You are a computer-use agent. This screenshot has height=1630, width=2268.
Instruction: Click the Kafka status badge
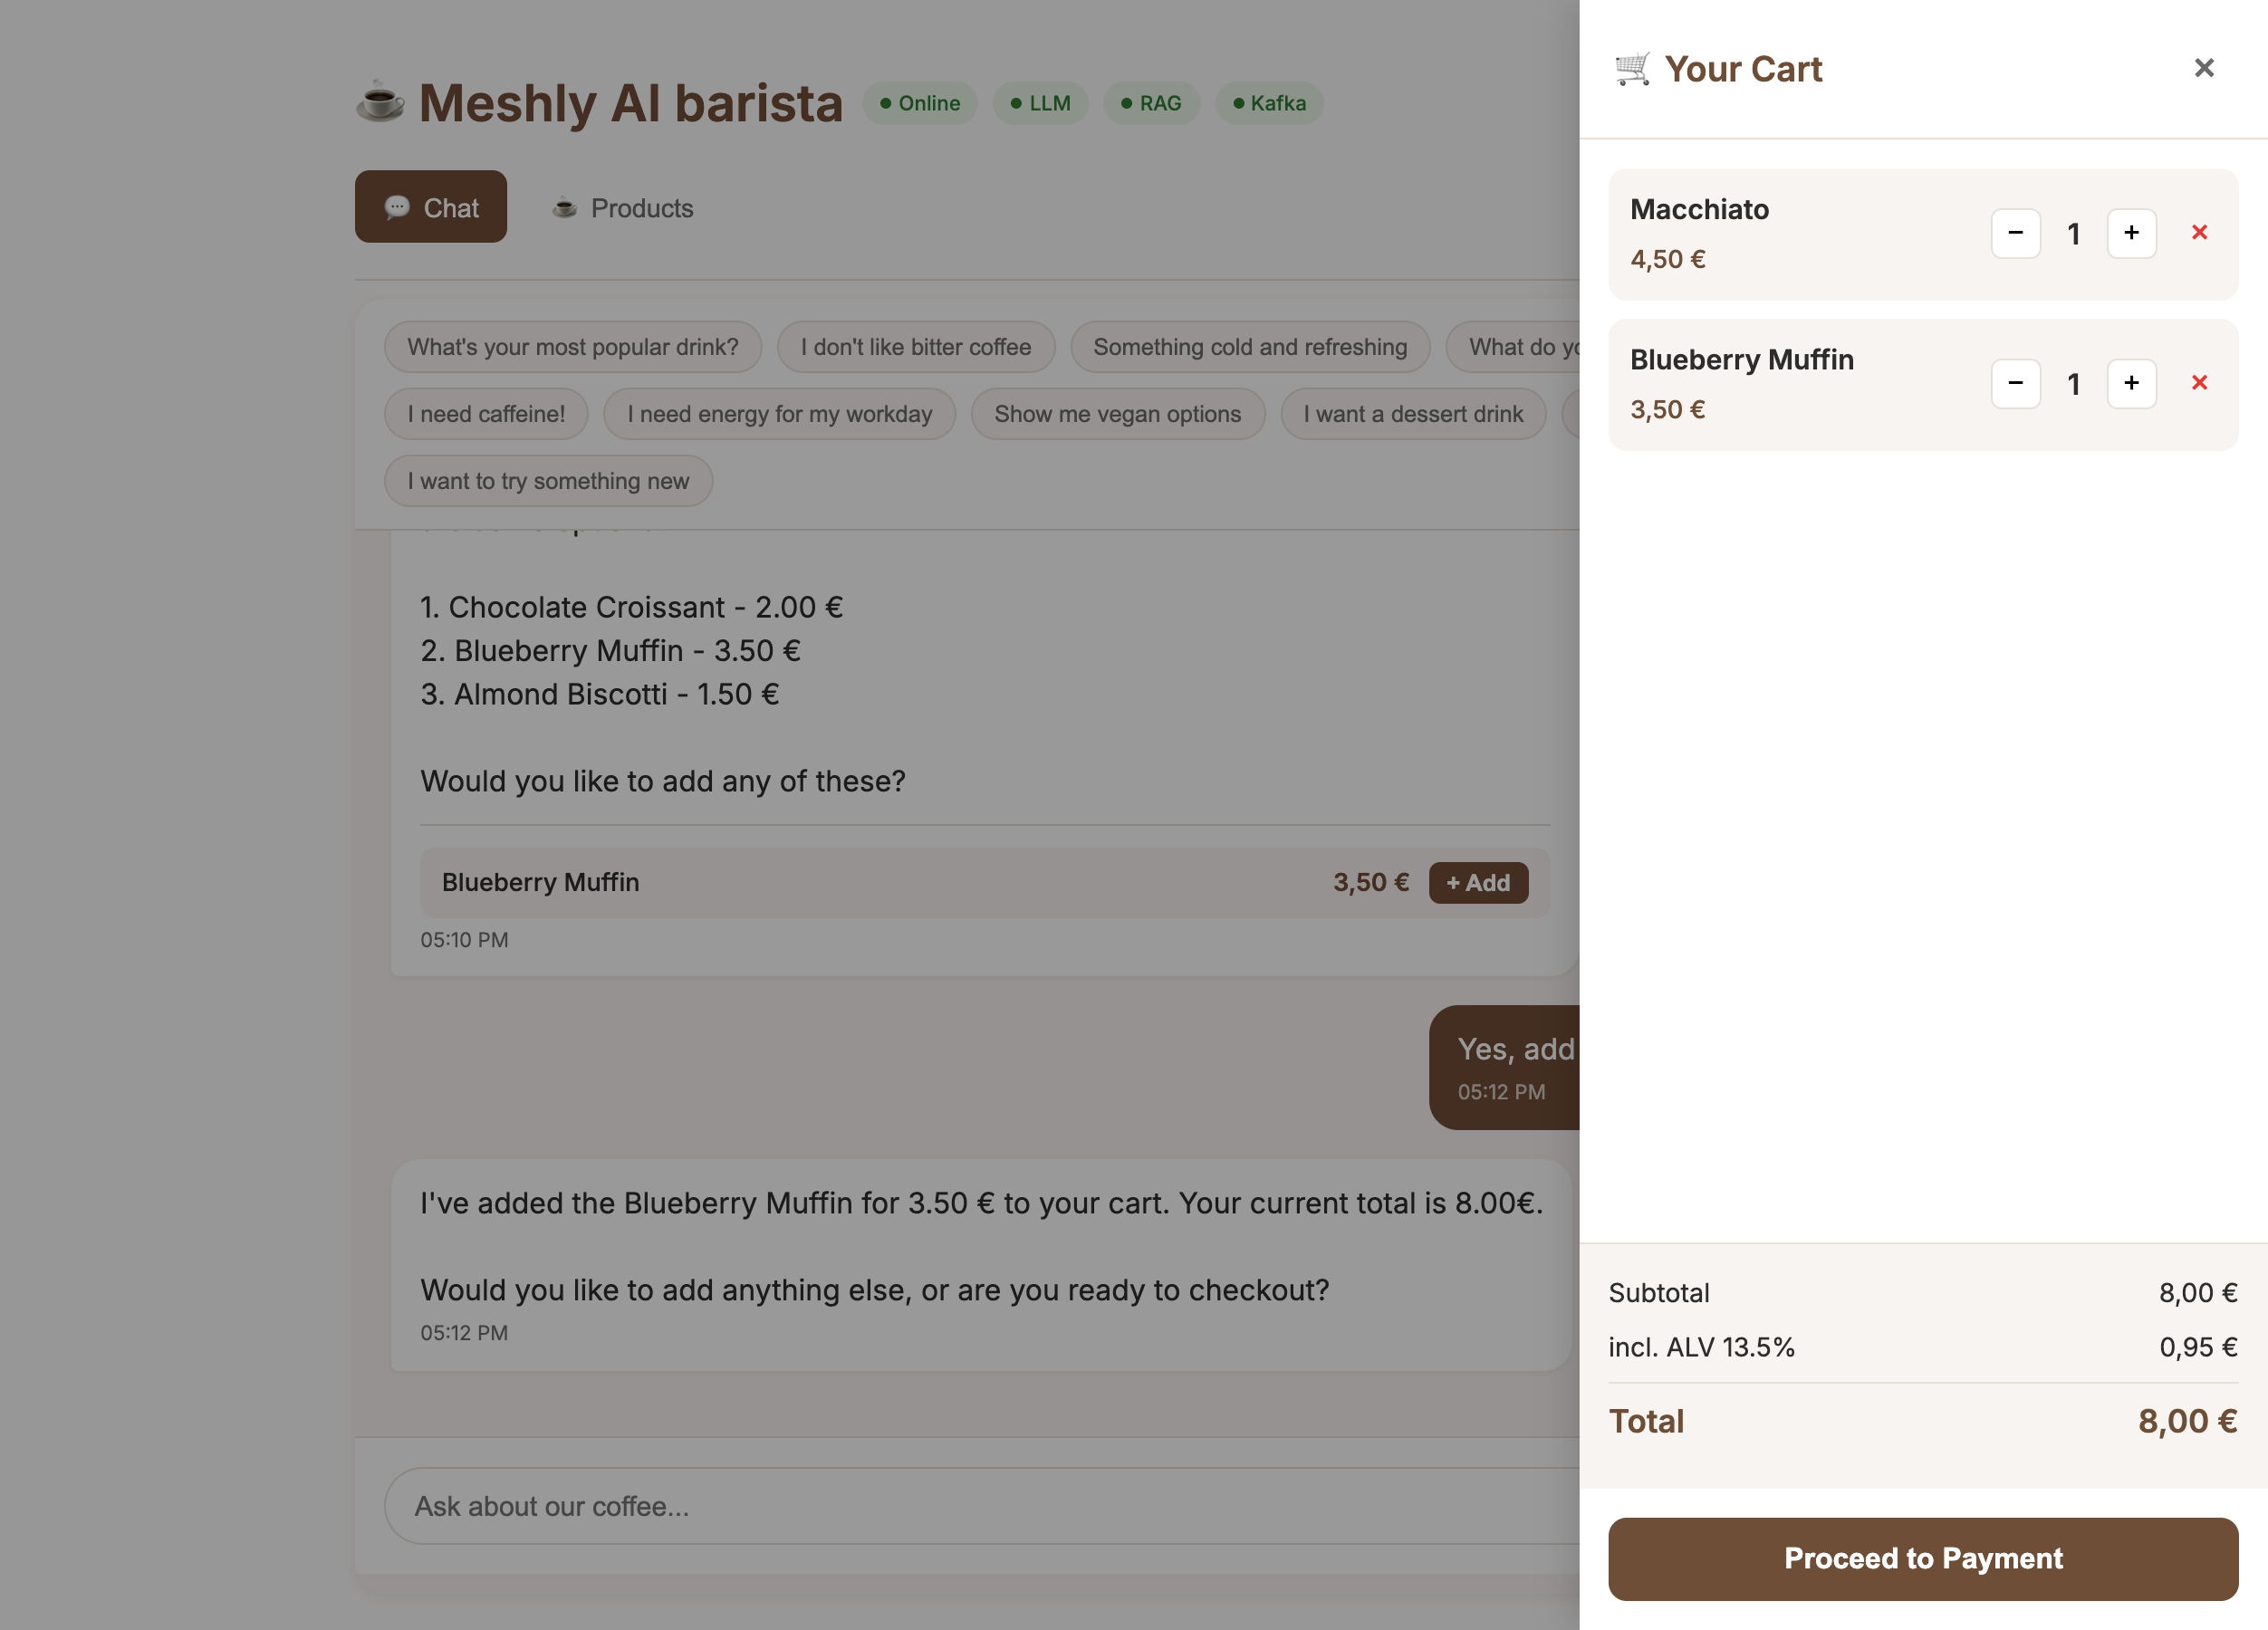(x=1269, y=103)
